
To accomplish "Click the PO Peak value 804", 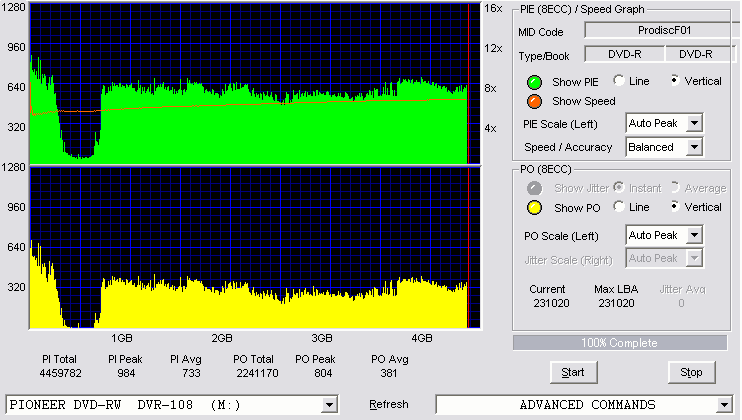I will coord(323,373).
